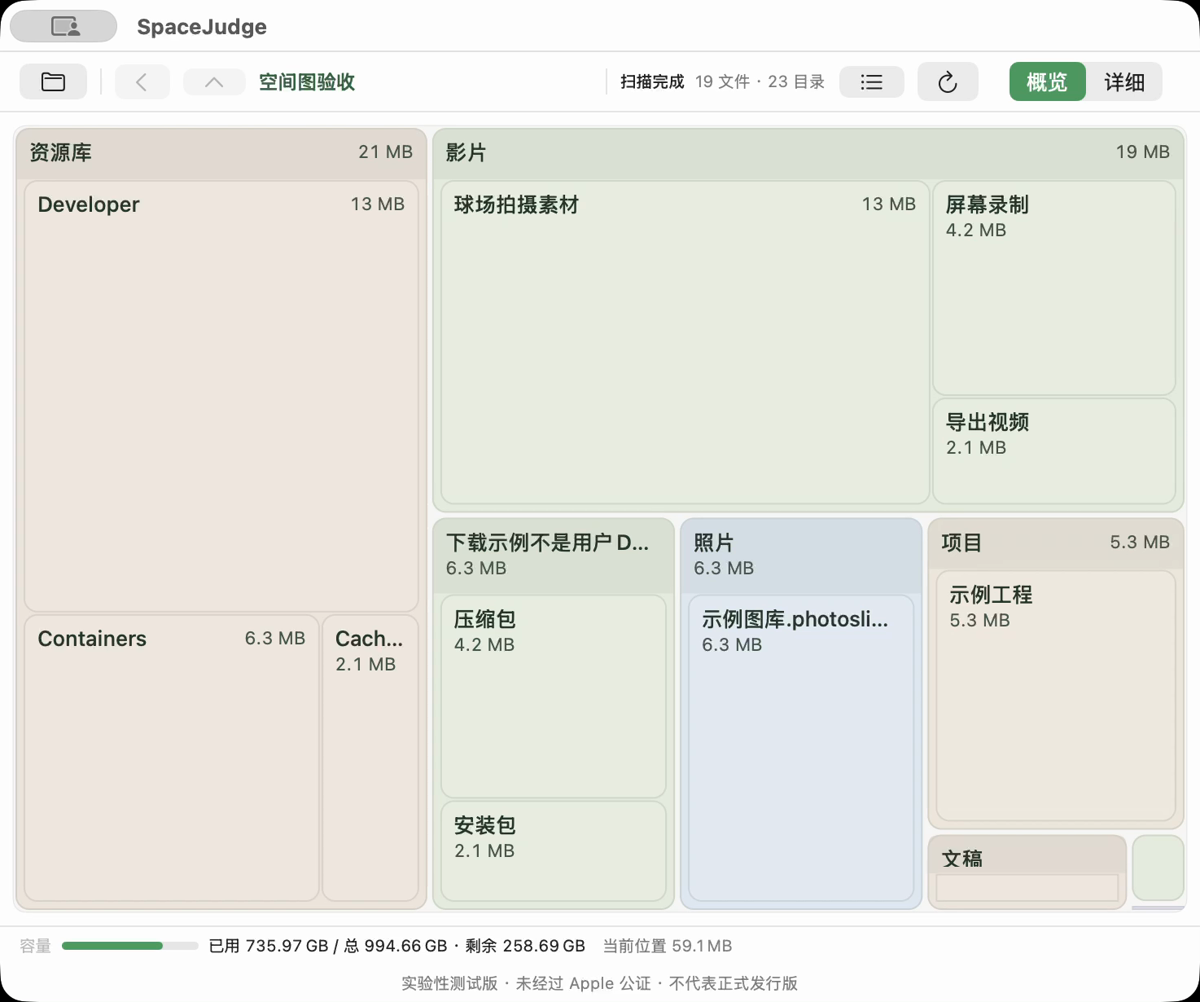The width and height of the screenshot is (1200, 1002).
Task: Open the list view icon button
Action: [872, 82]
